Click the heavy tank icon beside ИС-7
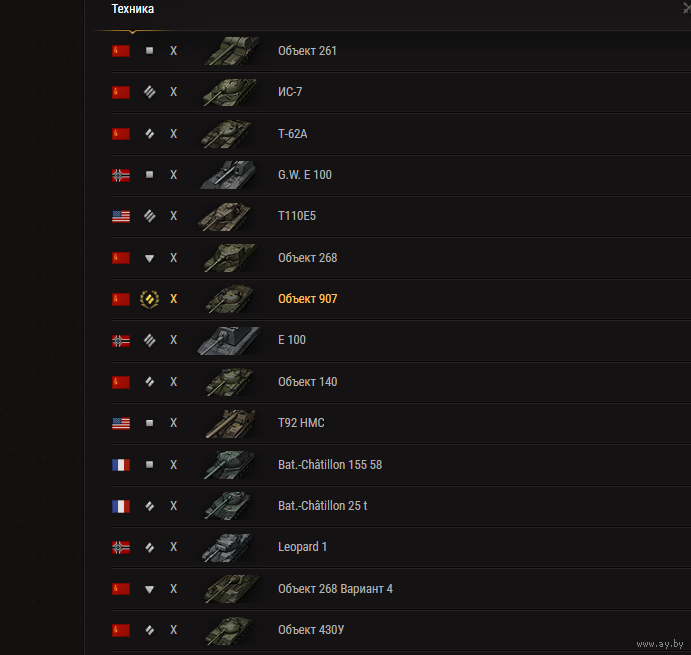The width and height of the screenshot is (691, 655). [x=149, y=92]
